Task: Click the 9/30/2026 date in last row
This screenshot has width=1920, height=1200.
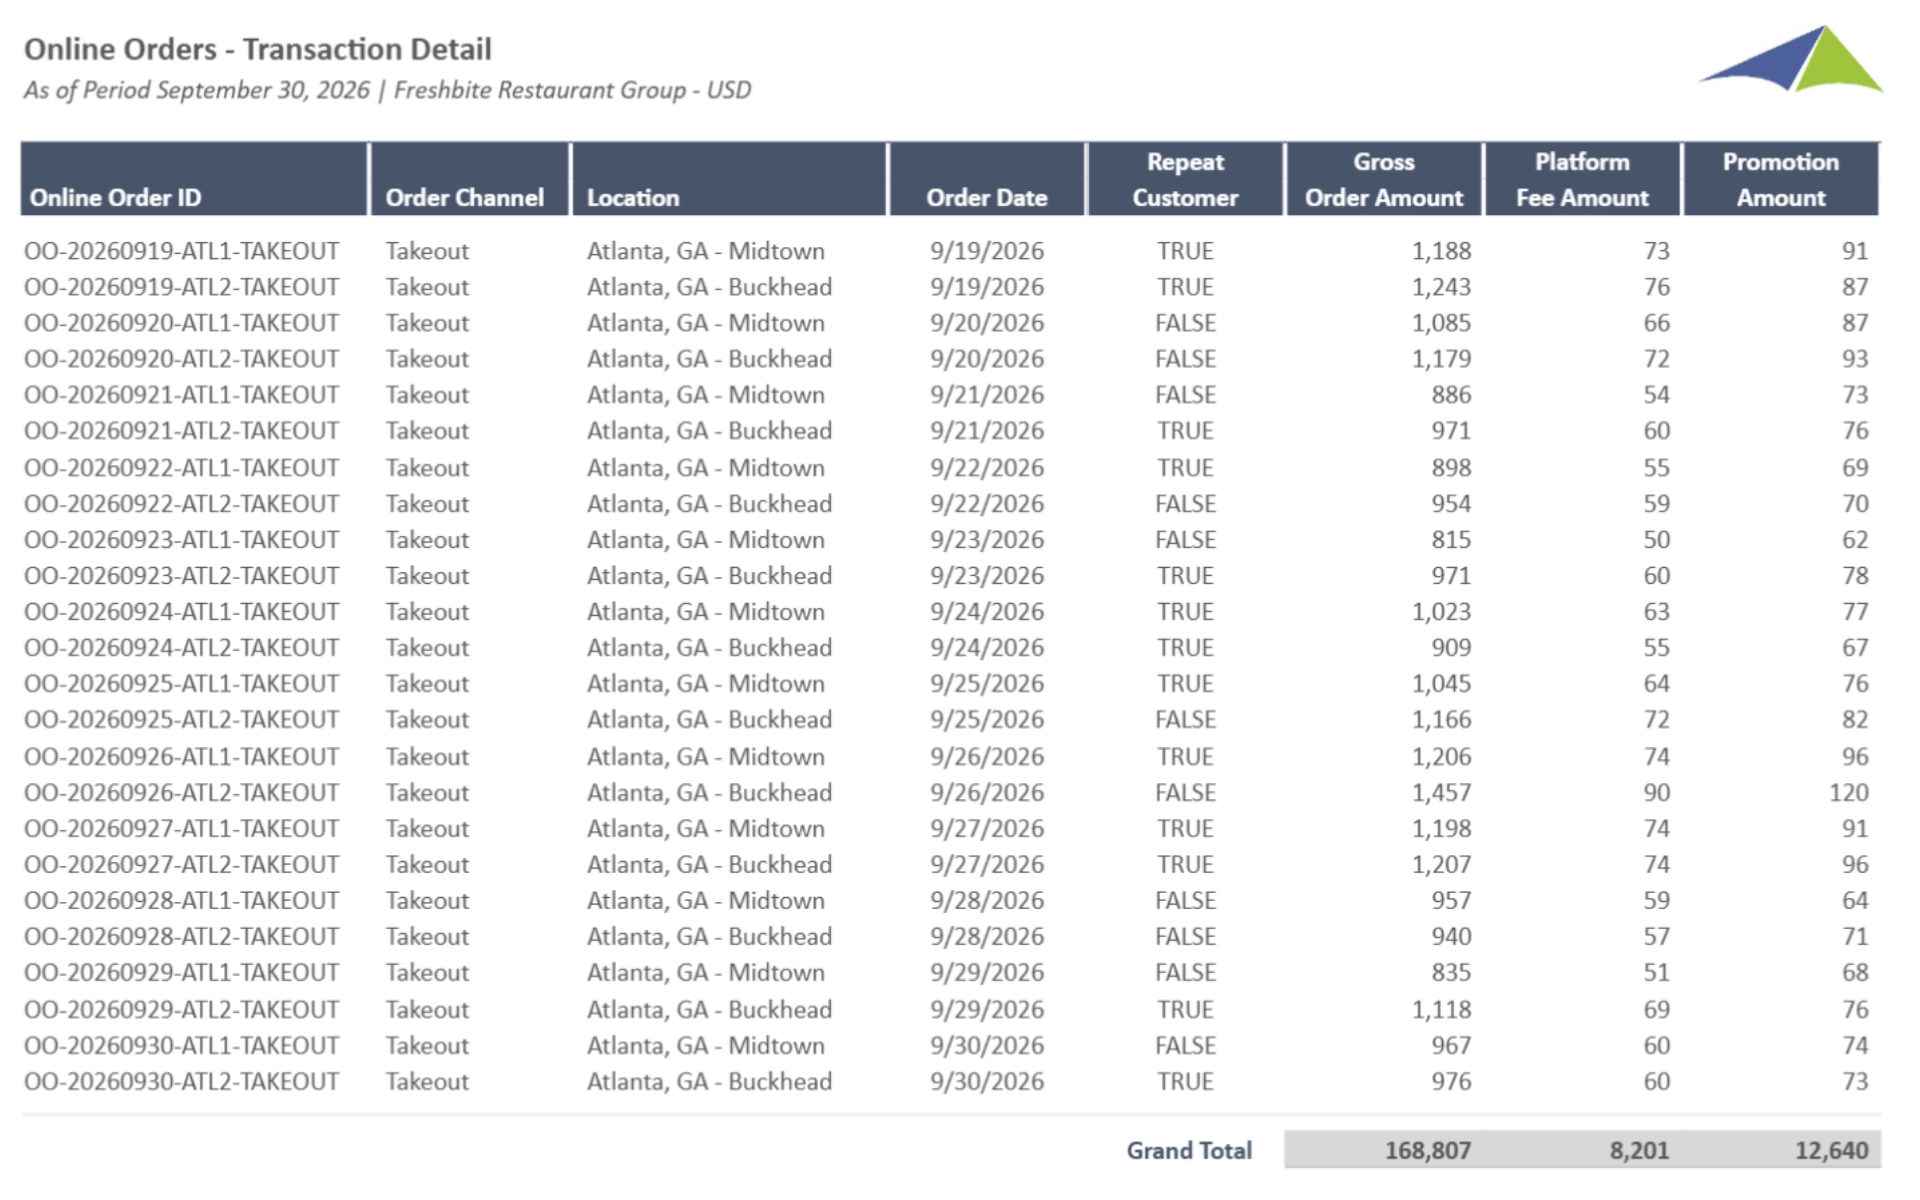Action: coord(986,1081)
